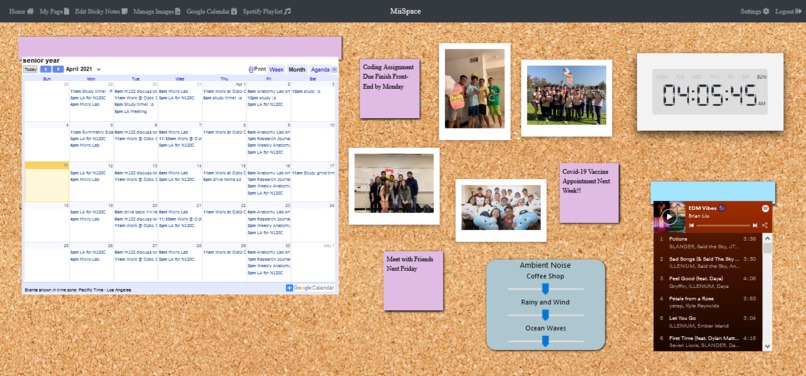Switch calendar to Month view

pyautogui.click(x=297, y=69)
